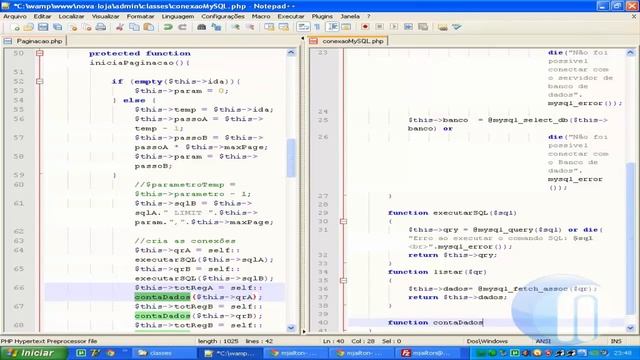The width and height of the screenshot is (640, 360).
Task: Click the right pane vertical scrollbar thumb
Action: tap(630, 238)
